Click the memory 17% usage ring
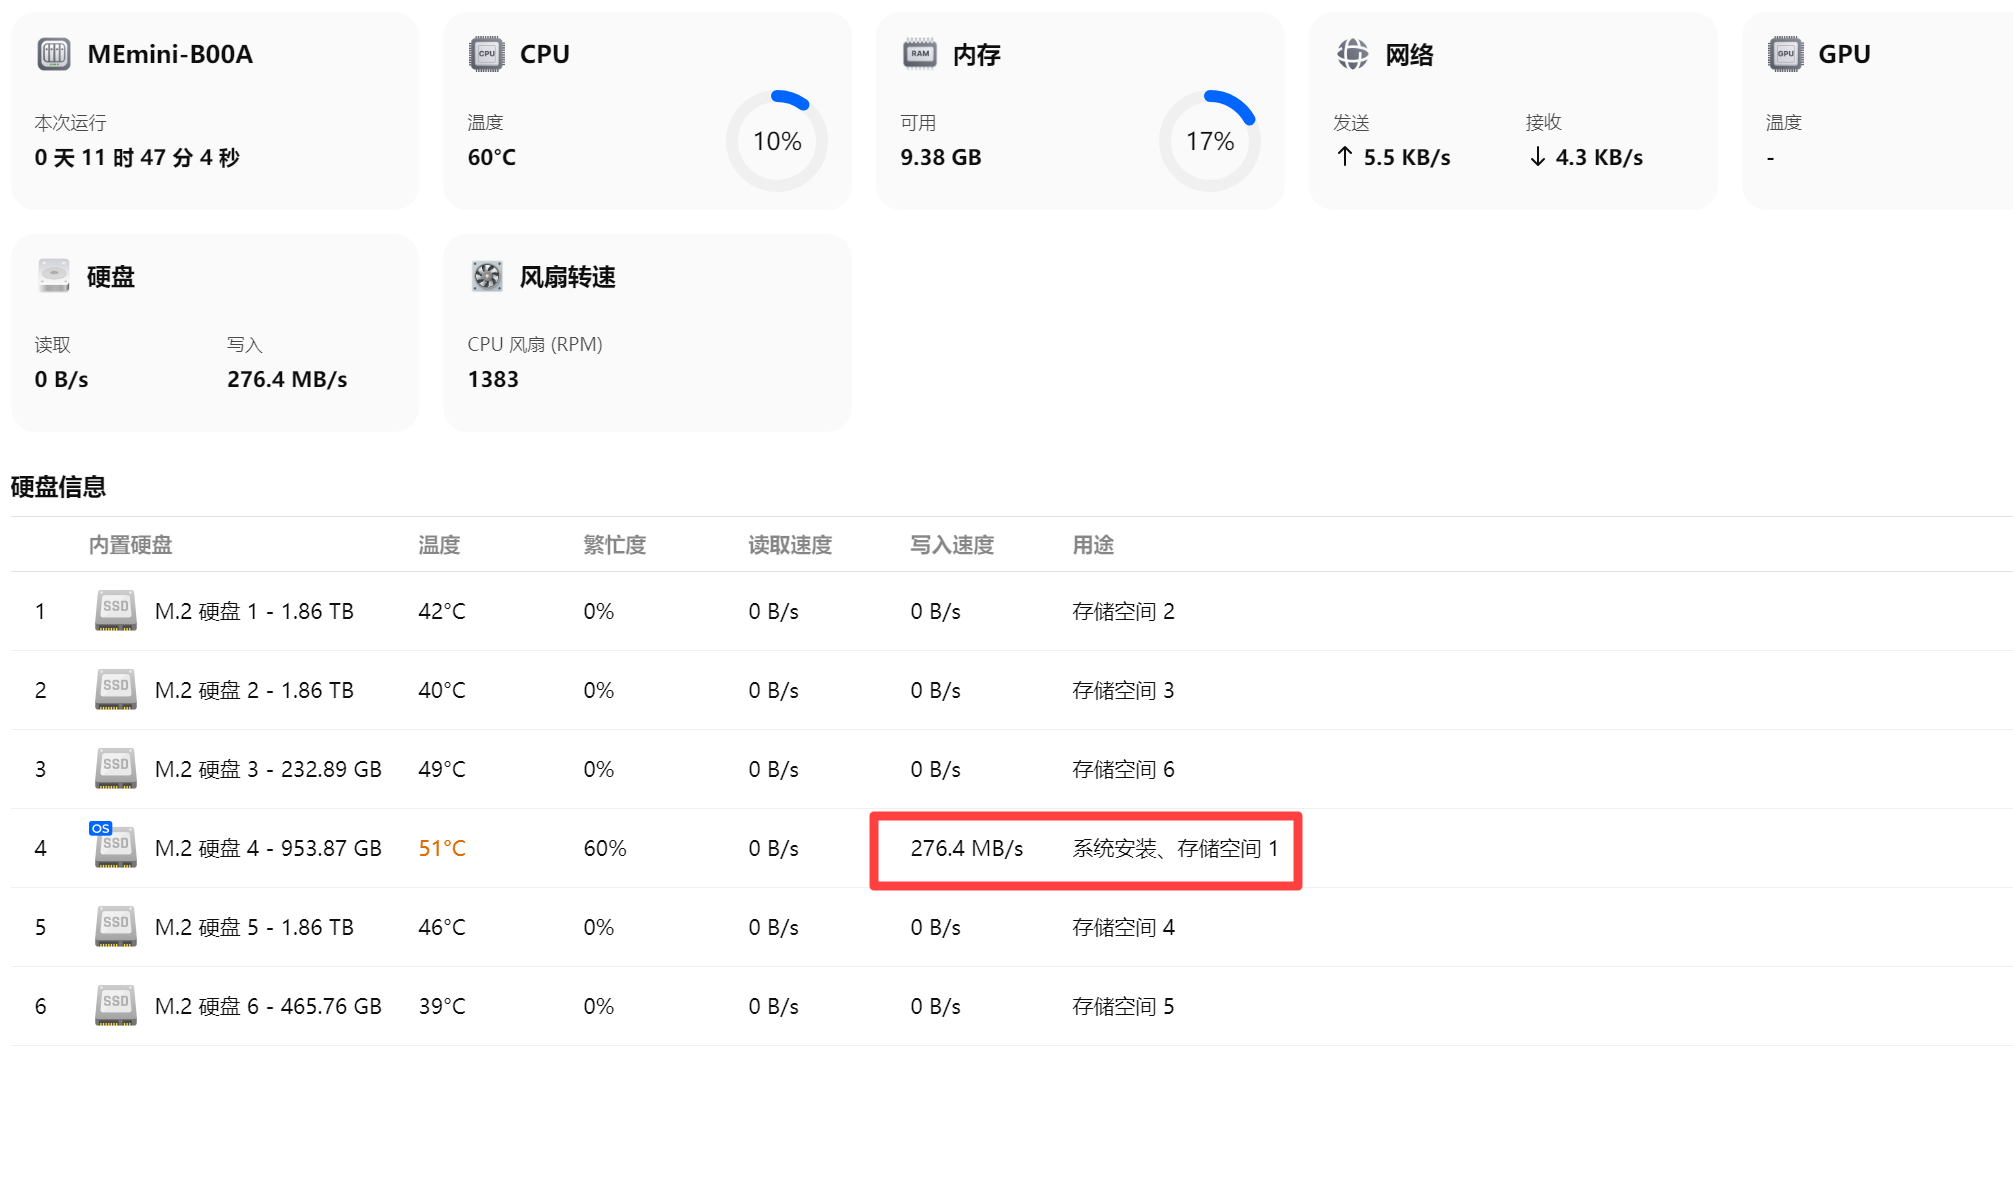This screenshot has width=2013, height=1193. (1209, 141)
